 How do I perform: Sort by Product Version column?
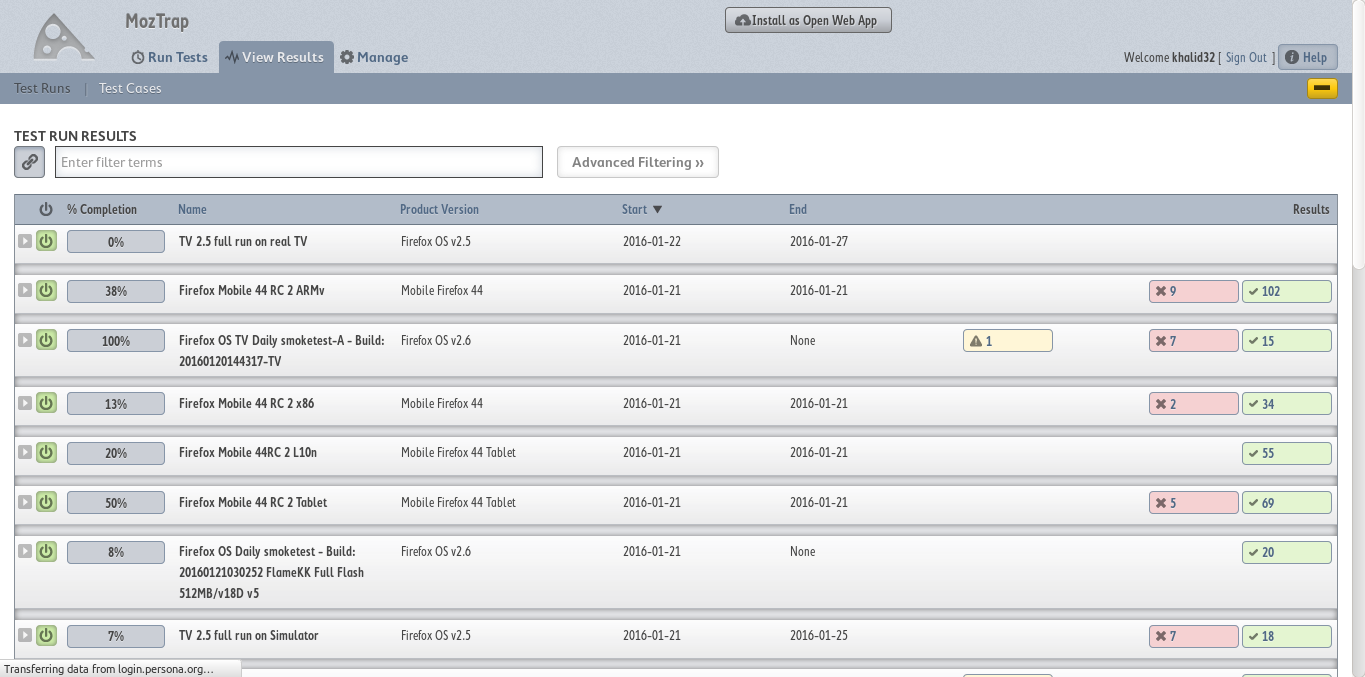(439, 209)
